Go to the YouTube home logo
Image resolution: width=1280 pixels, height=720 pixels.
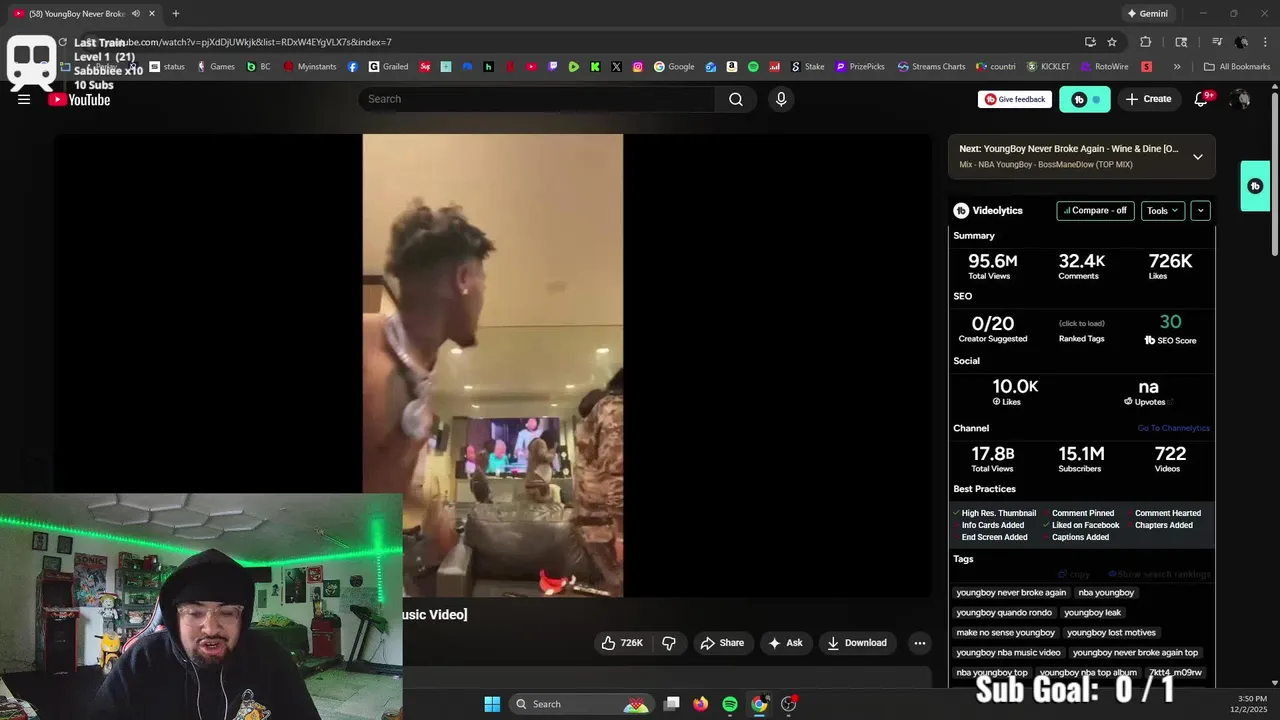tap(79, 99)
